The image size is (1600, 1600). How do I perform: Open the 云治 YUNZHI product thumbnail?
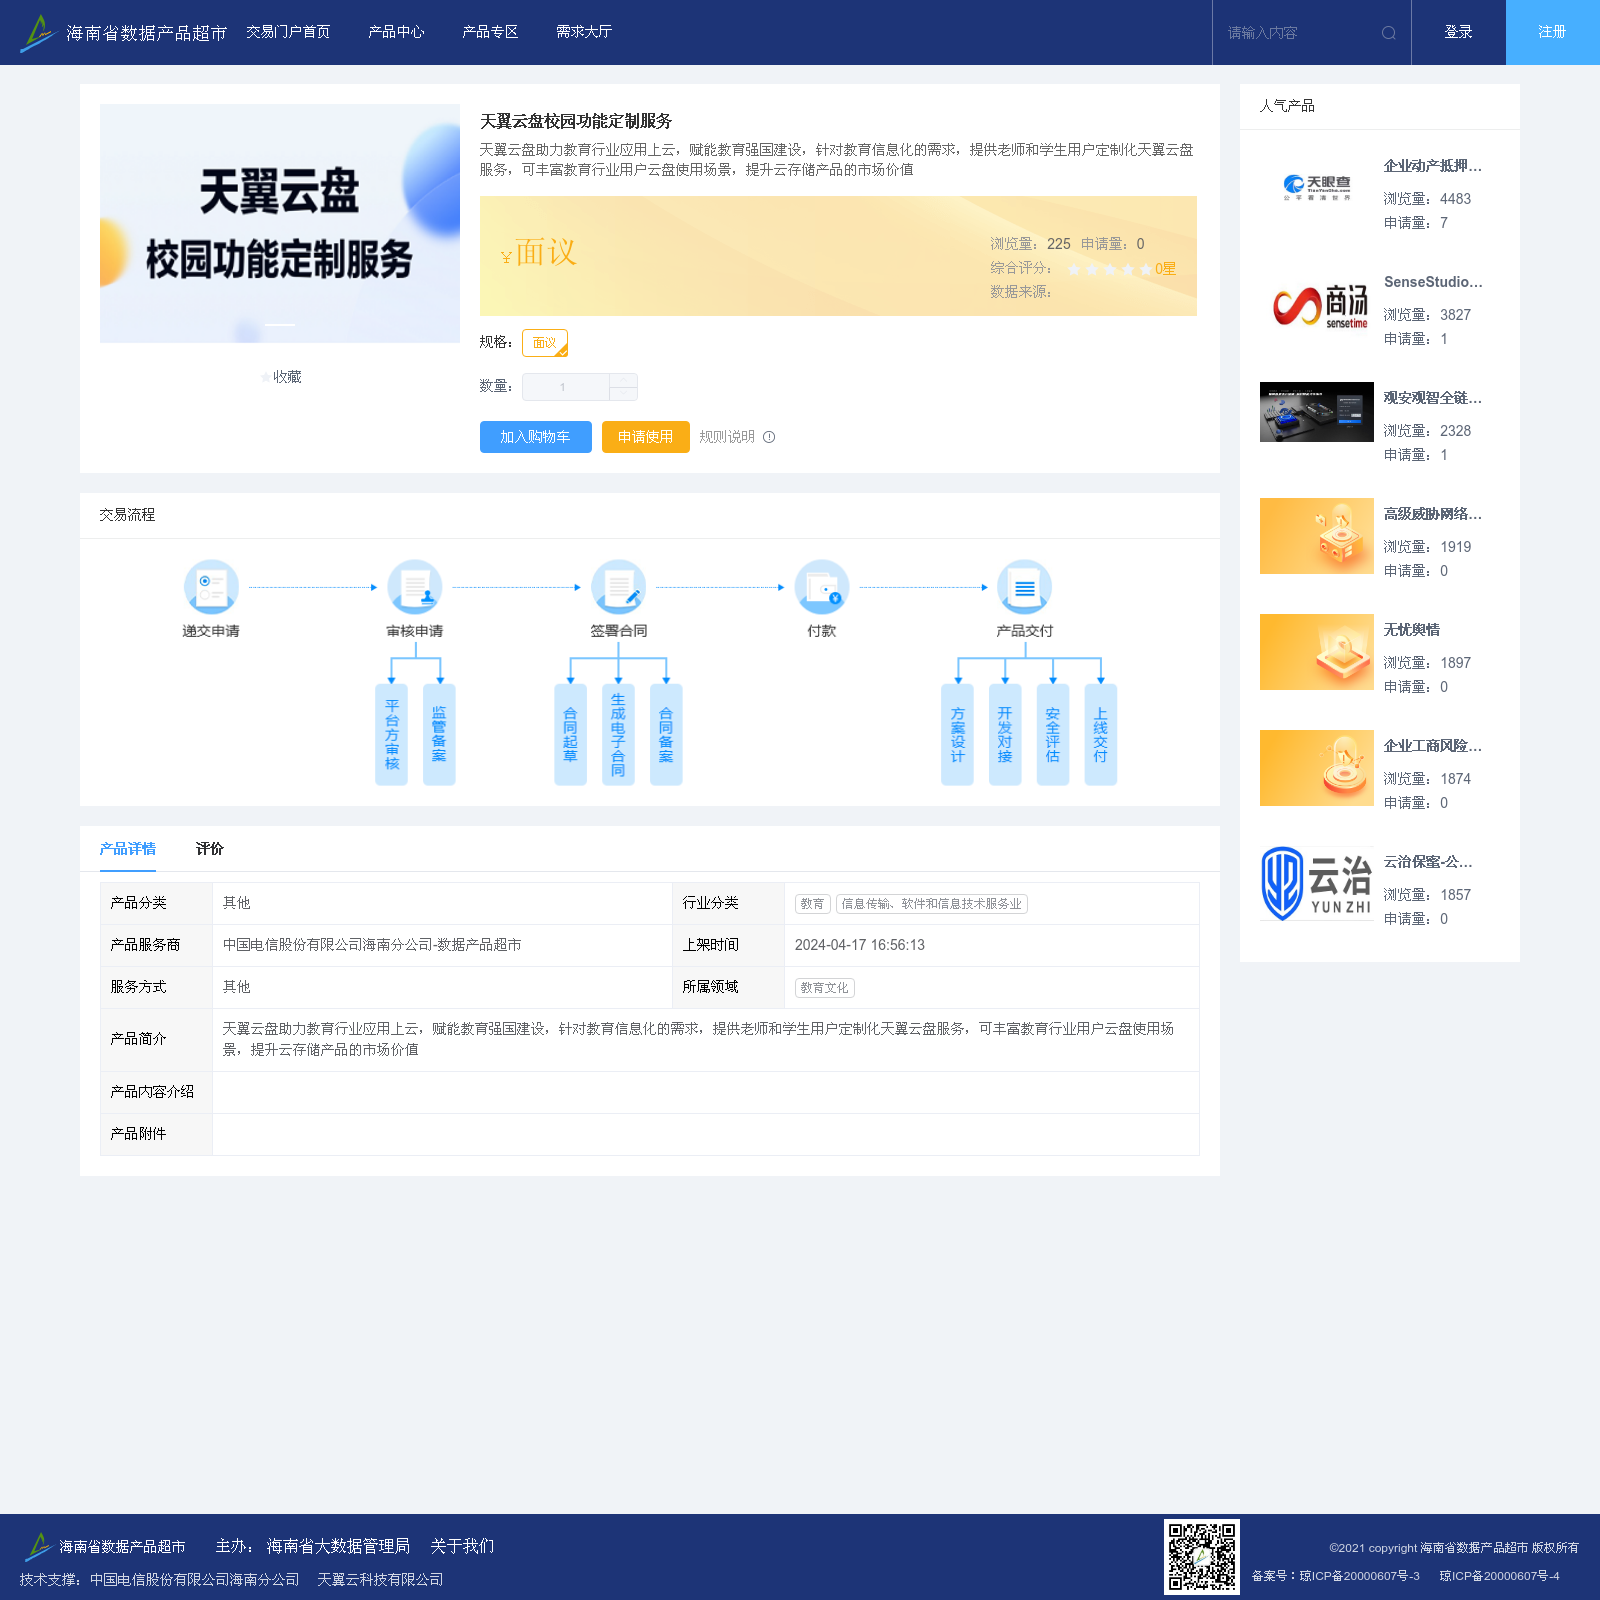point(1316,884)
